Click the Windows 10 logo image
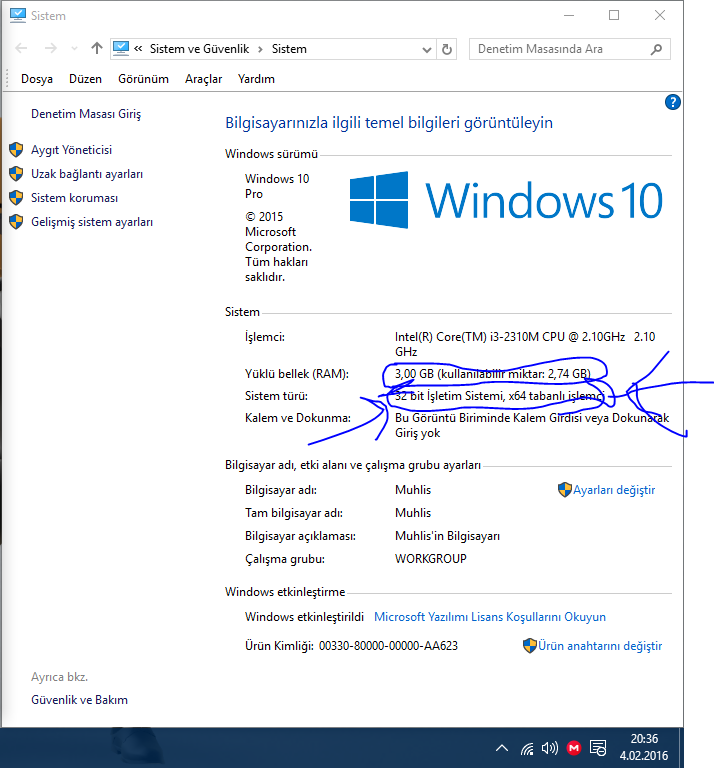This screenshot has width=714, height=768. pyautogui.click(x=506, y=200)
